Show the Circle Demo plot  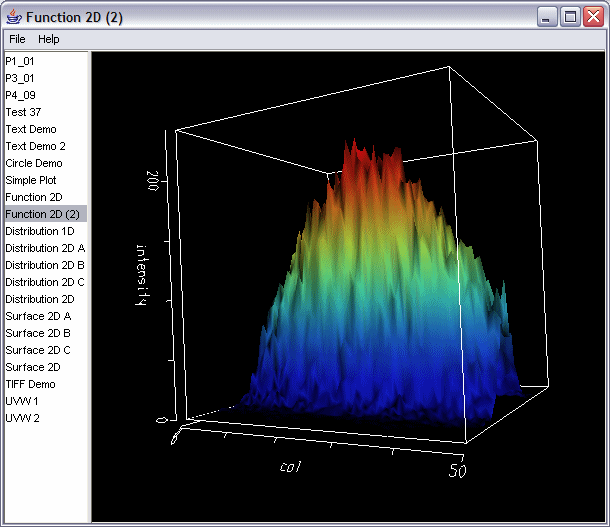pyautogui.click(x=33, y=163)
